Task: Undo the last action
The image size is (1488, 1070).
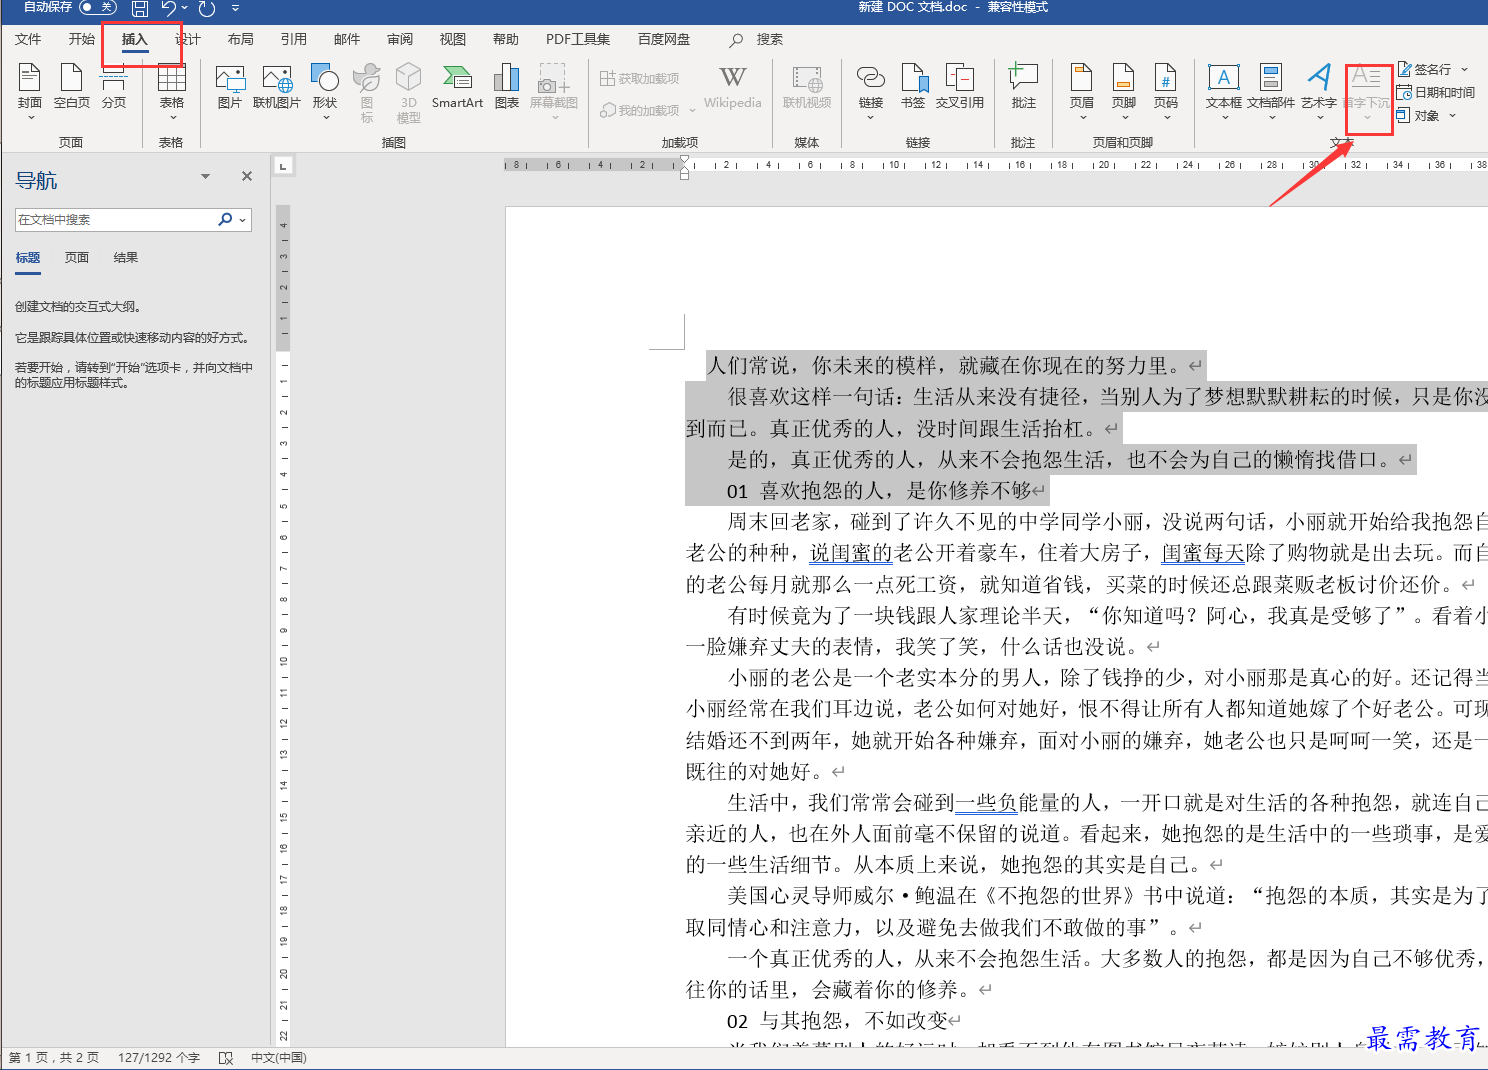Action: tap(168, 8)
